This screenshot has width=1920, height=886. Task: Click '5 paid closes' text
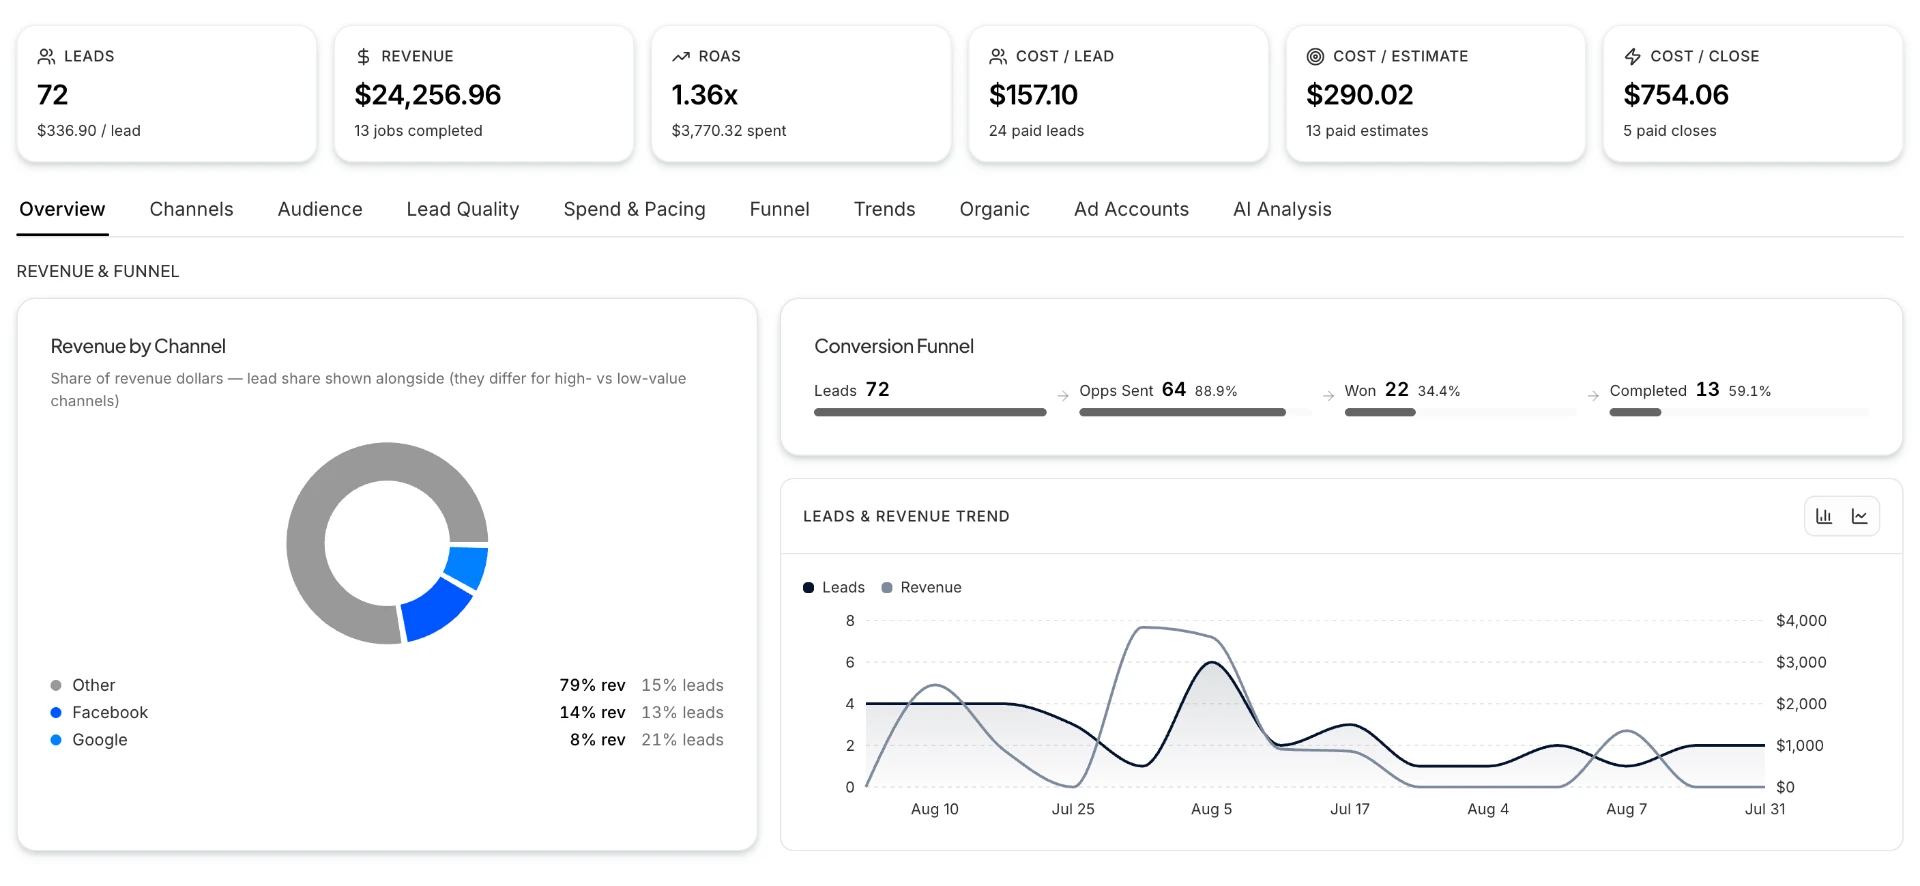point(1670,131)
